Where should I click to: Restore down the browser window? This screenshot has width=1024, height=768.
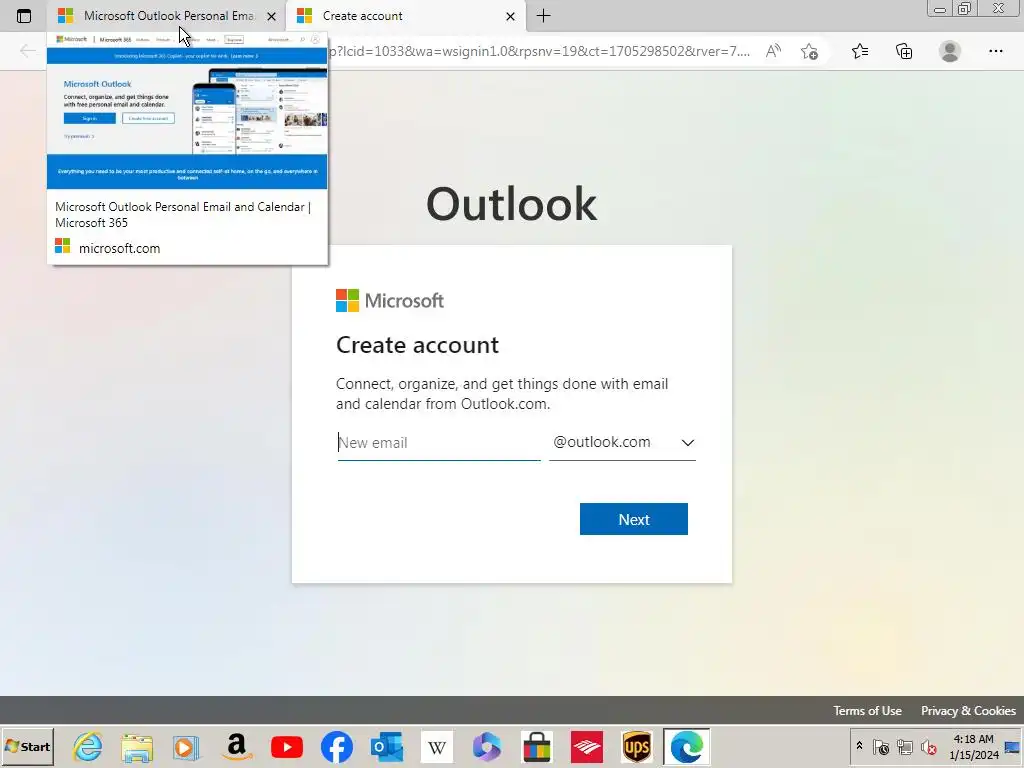click(964, 8)
